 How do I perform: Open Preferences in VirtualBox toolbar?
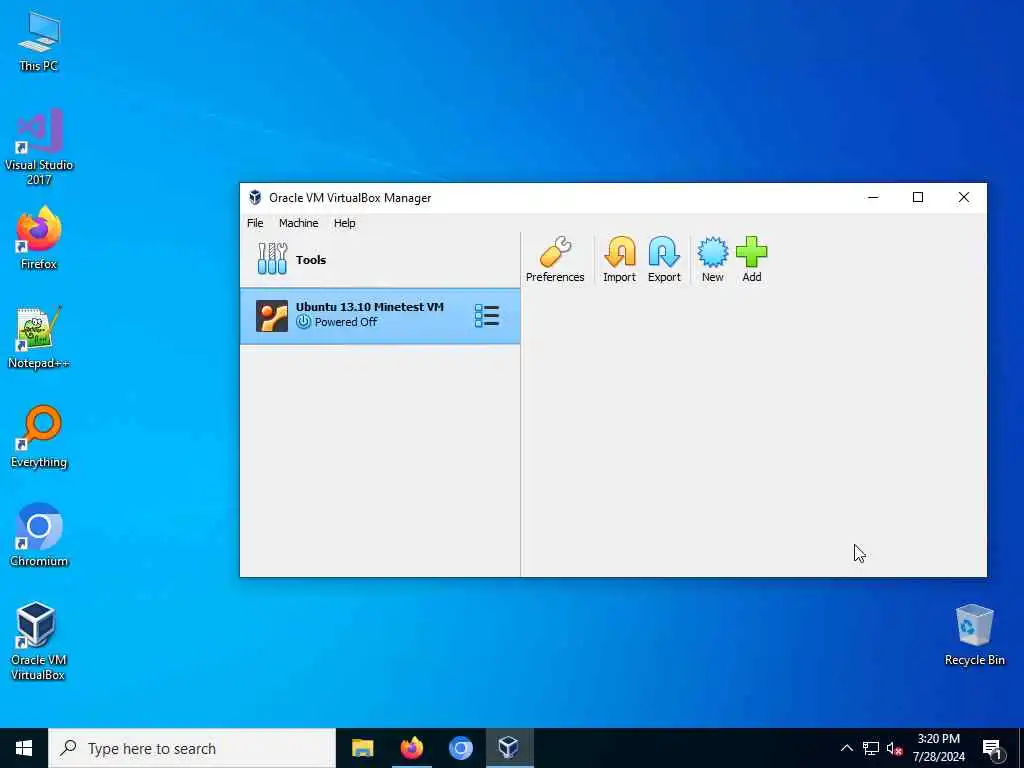click(x=554, y=259)
